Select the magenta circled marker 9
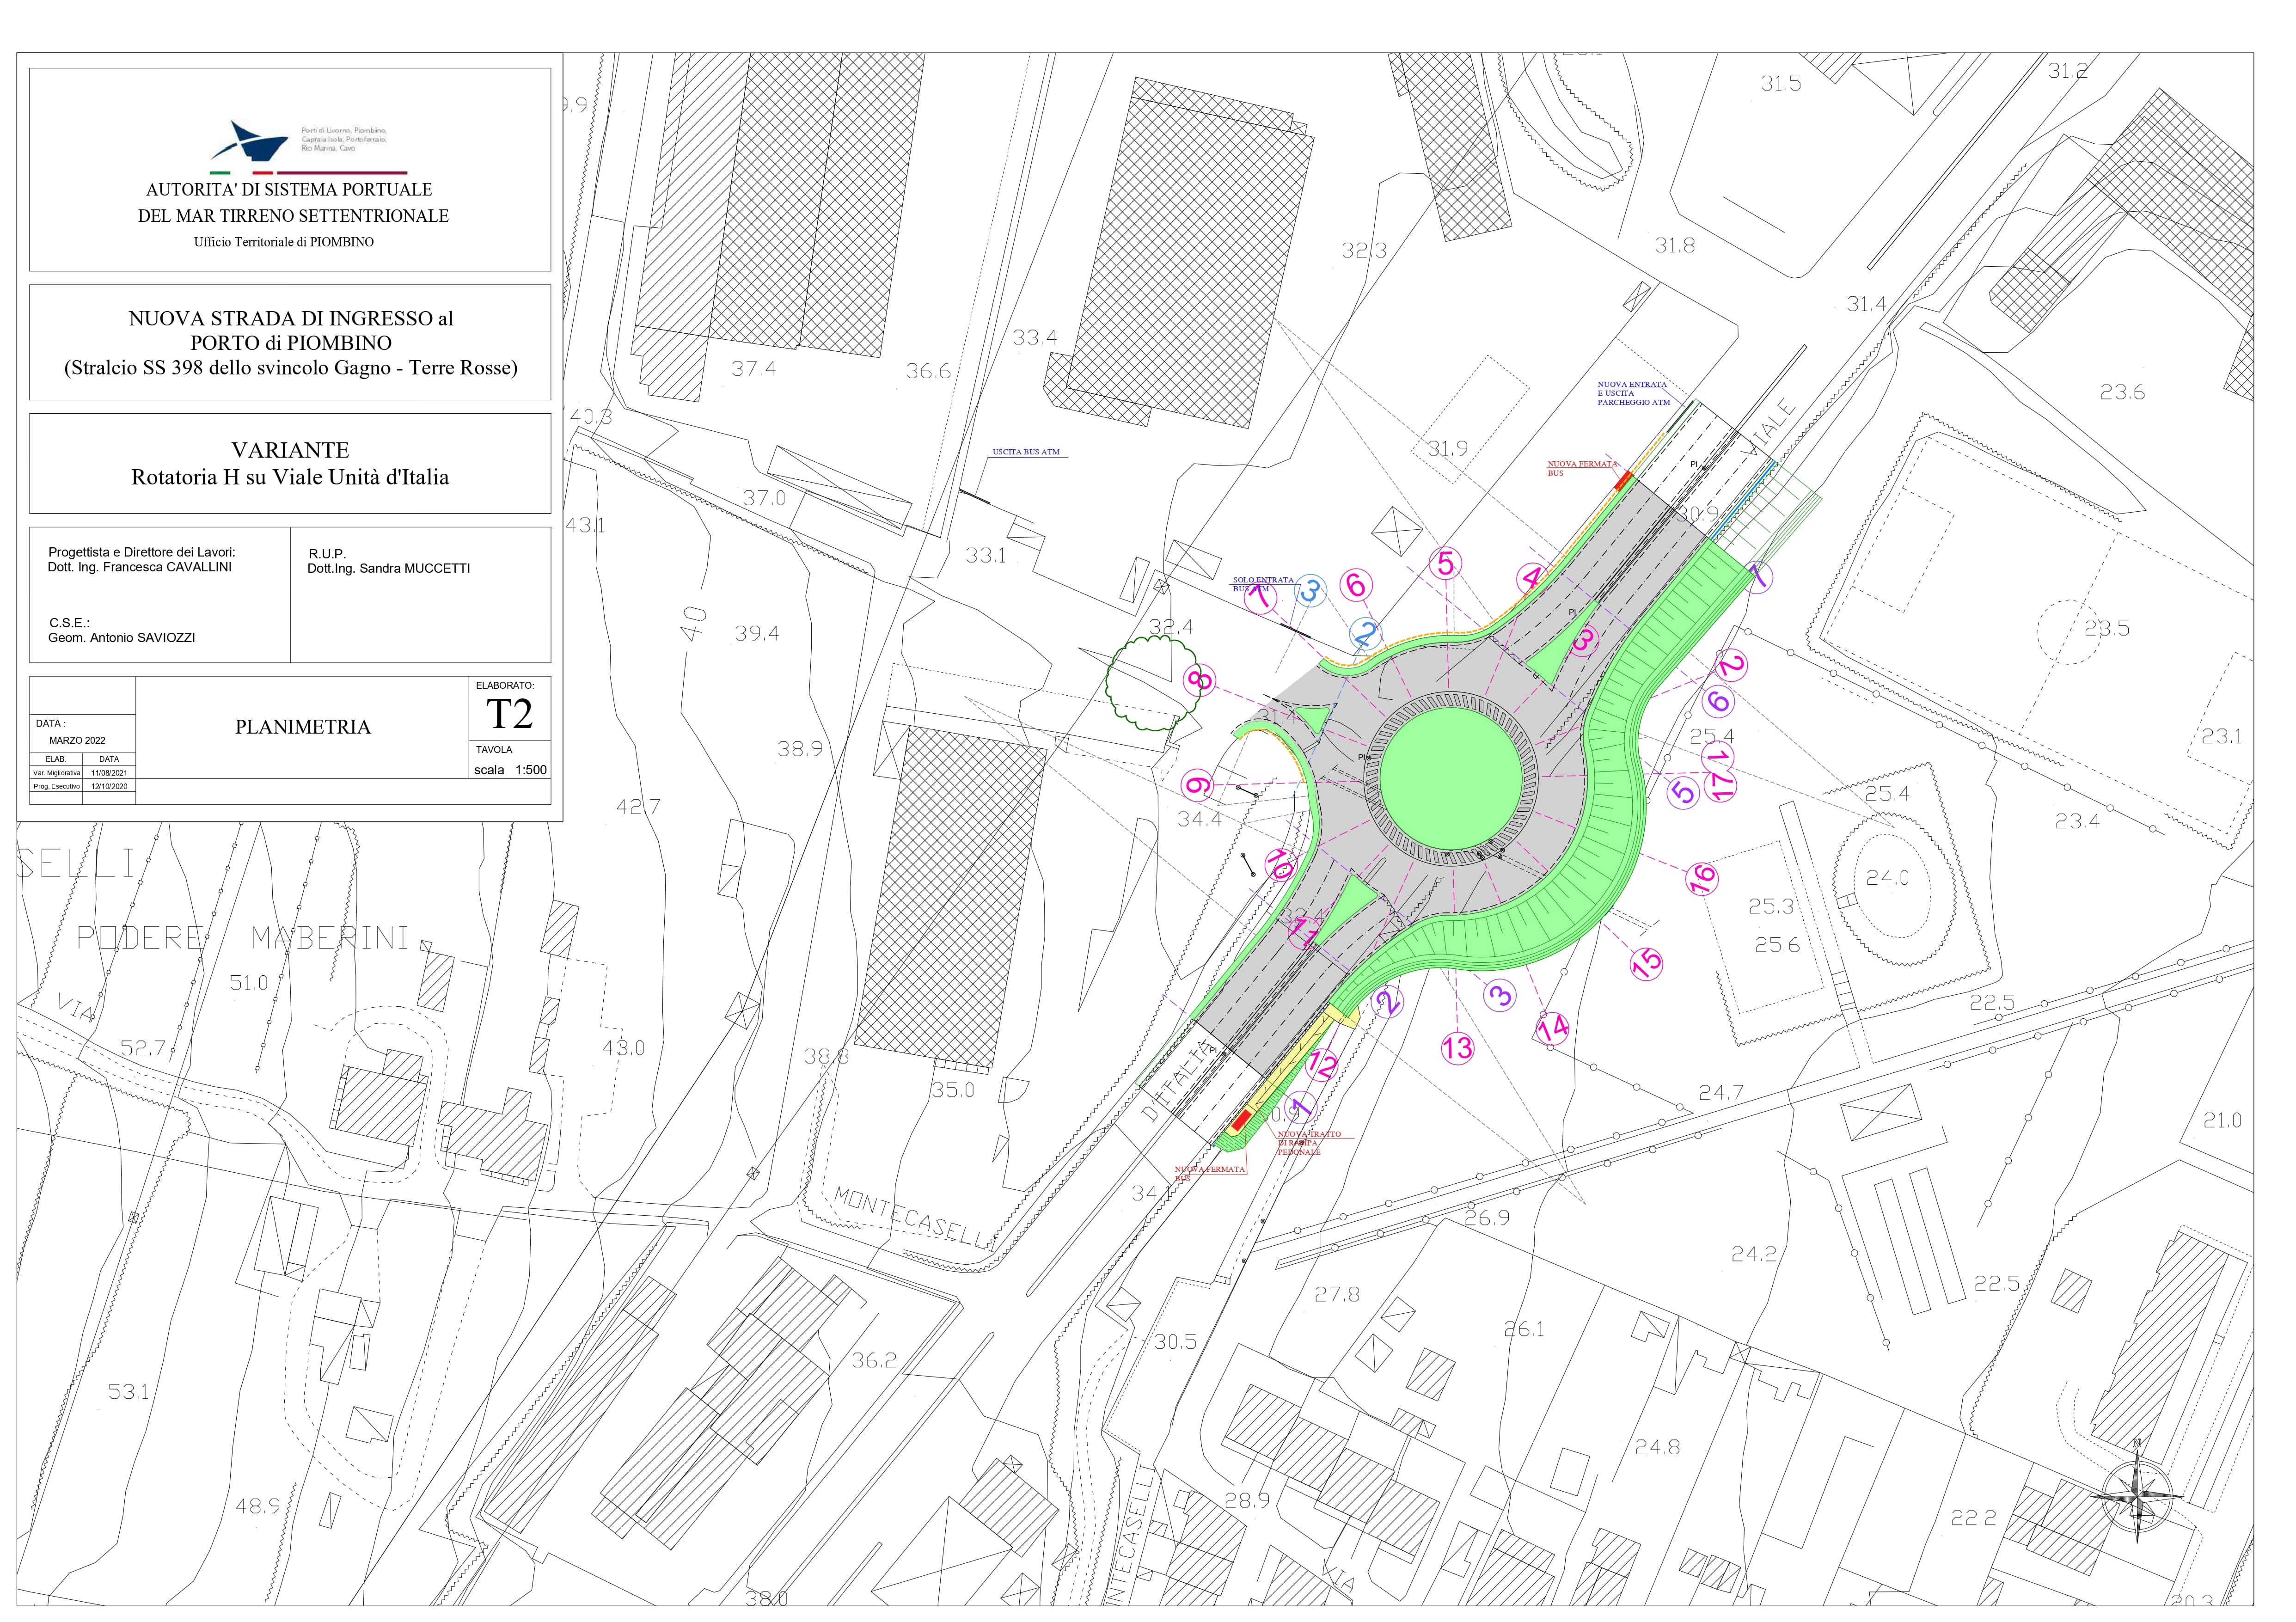This screenshot has height=1622, width=2296. [x=1198, y=785]
